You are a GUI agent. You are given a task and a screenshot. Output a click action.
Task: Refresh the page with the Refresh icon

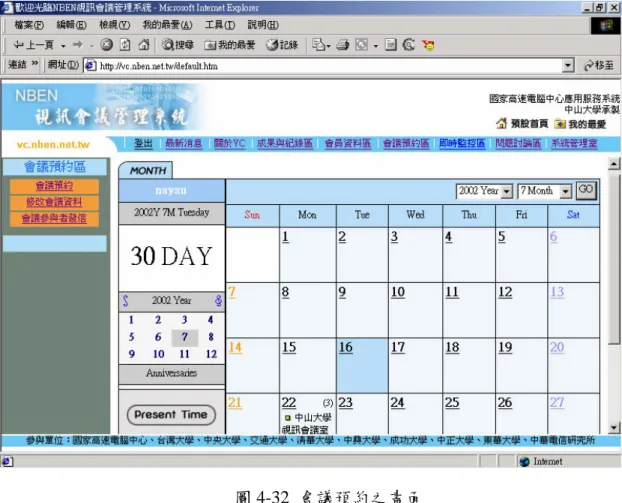coord(125,45)
